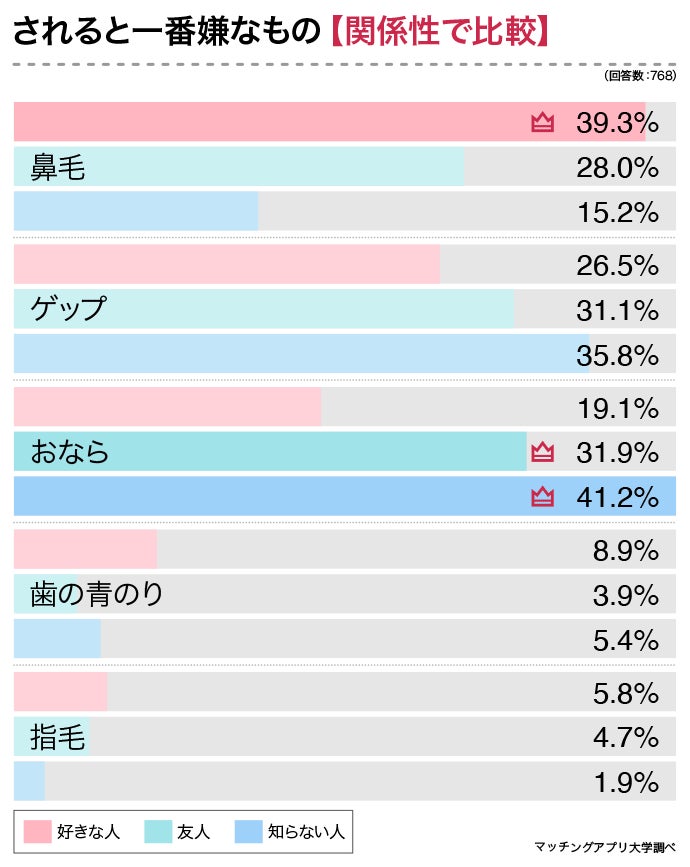
Task: Click the blue 知らない人 legend swatch
Action: (250, 831)
